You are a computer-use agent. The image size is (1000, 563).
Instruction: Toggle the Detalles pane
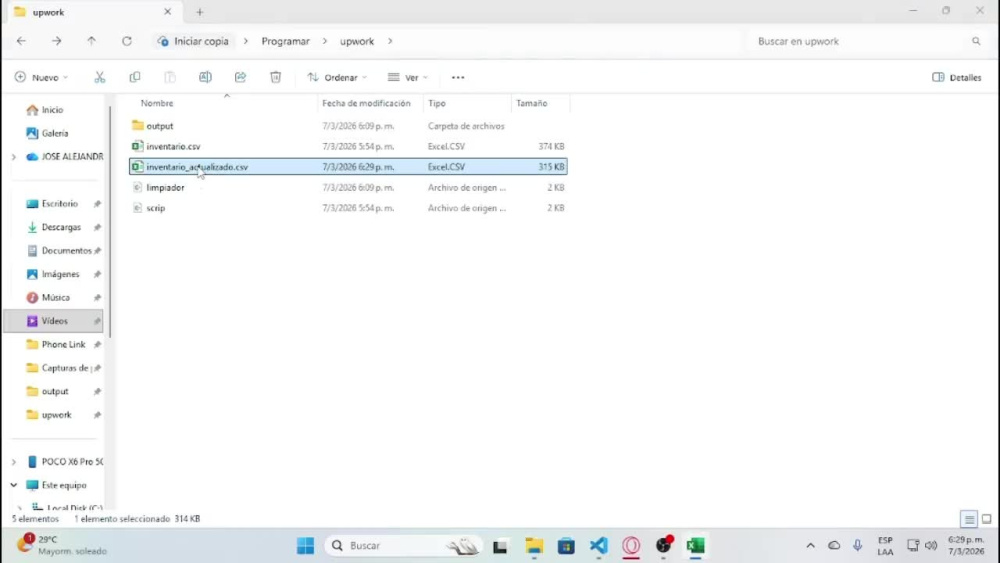(957, 77)
